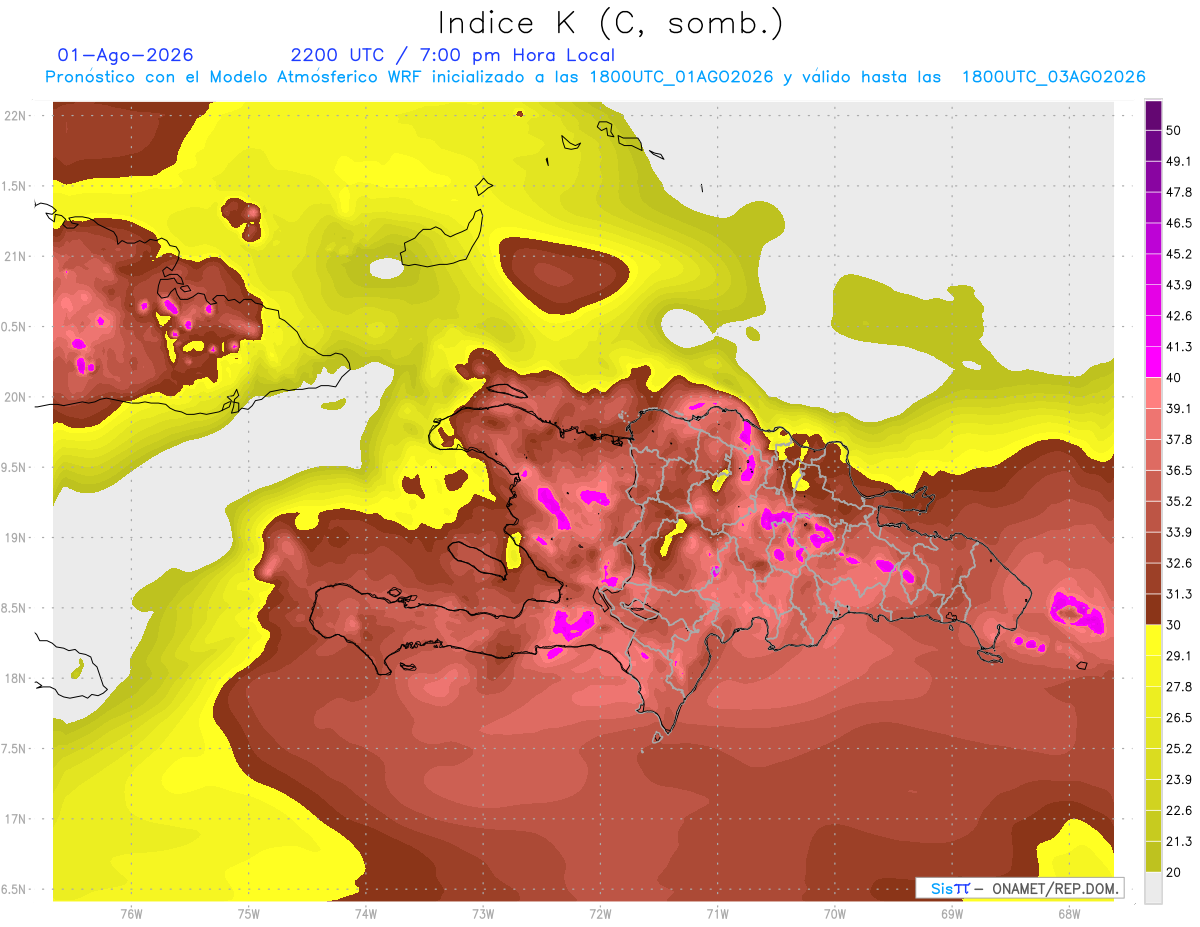
Task: Click the latitude axis label "6.5N"
Action: (15, 889)
